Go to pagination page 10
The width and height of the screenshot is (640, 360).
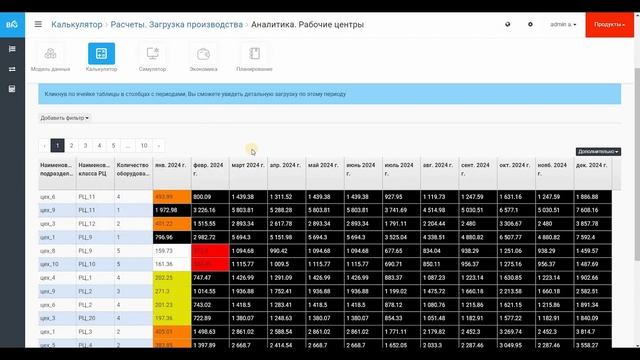[144, 146]
